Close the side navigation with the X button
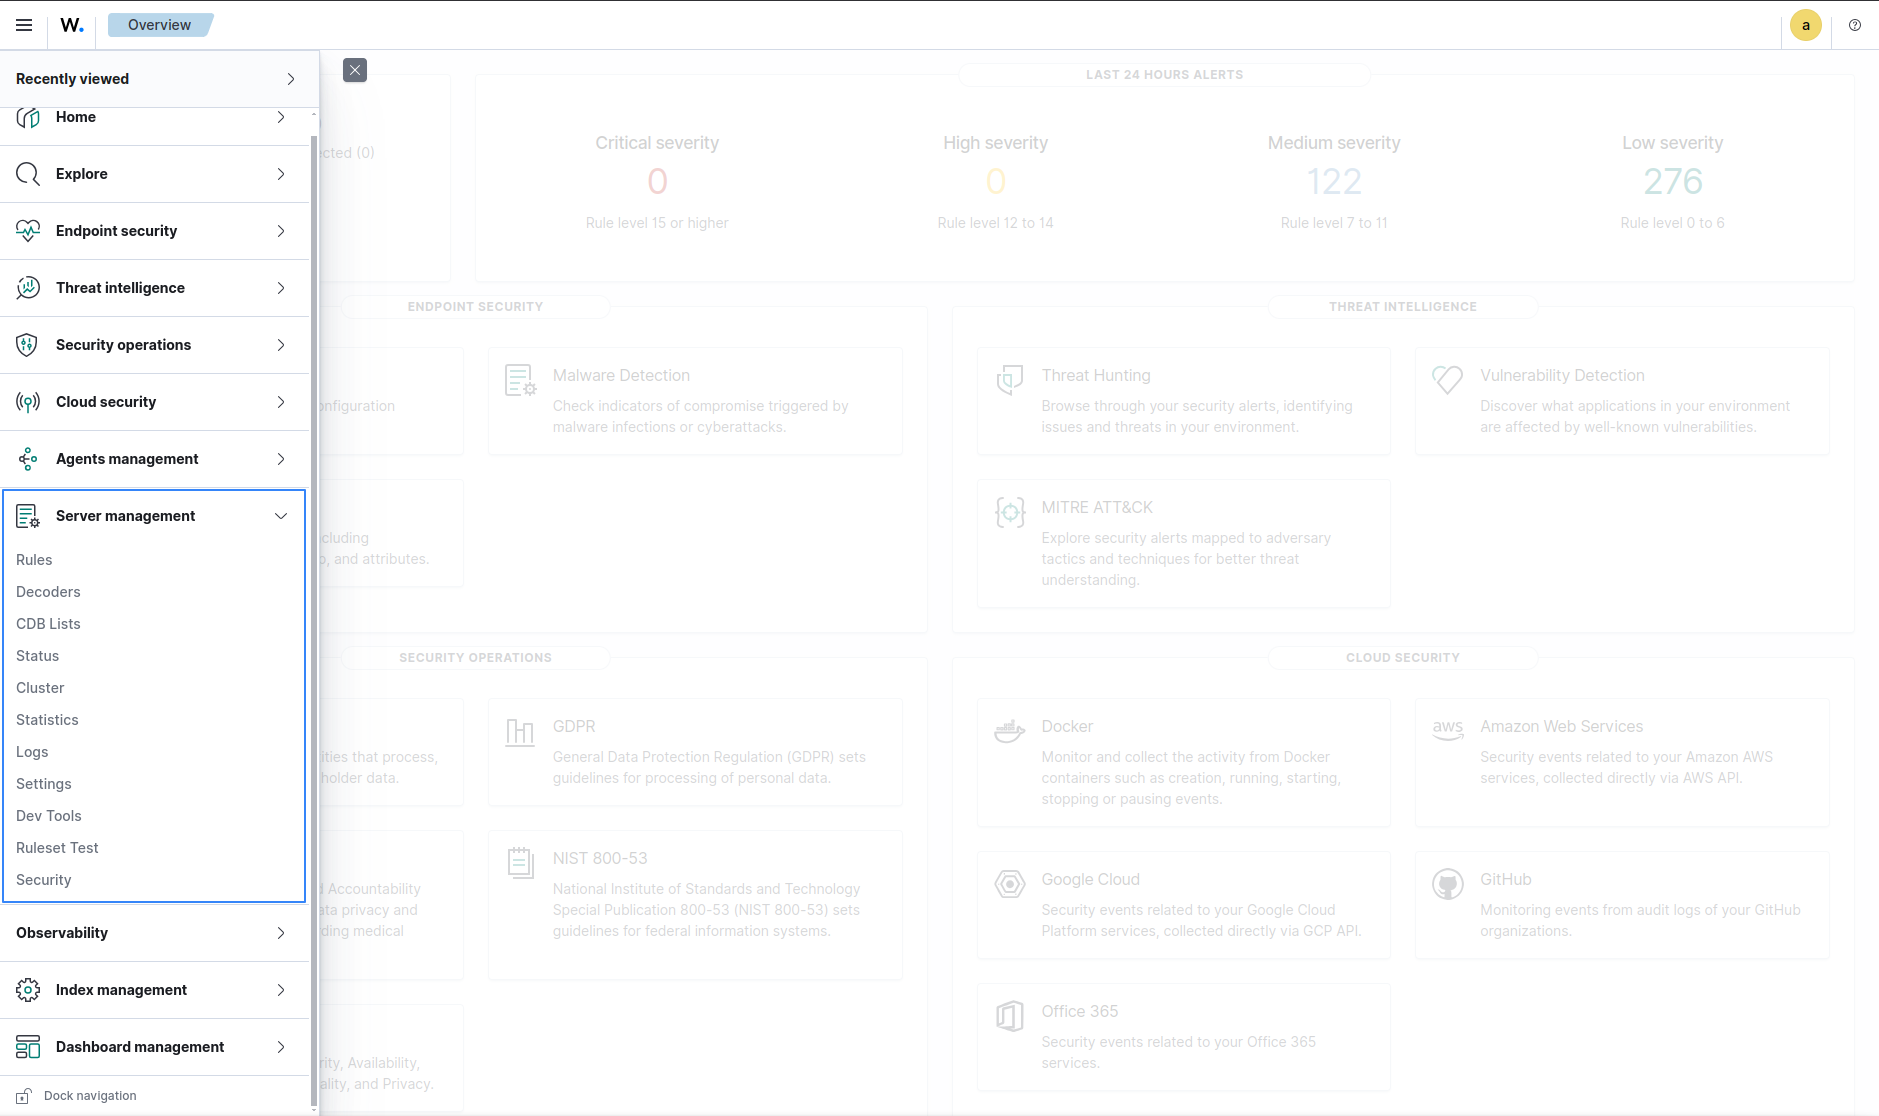The image size is (1879, 1116). [355, 70]
